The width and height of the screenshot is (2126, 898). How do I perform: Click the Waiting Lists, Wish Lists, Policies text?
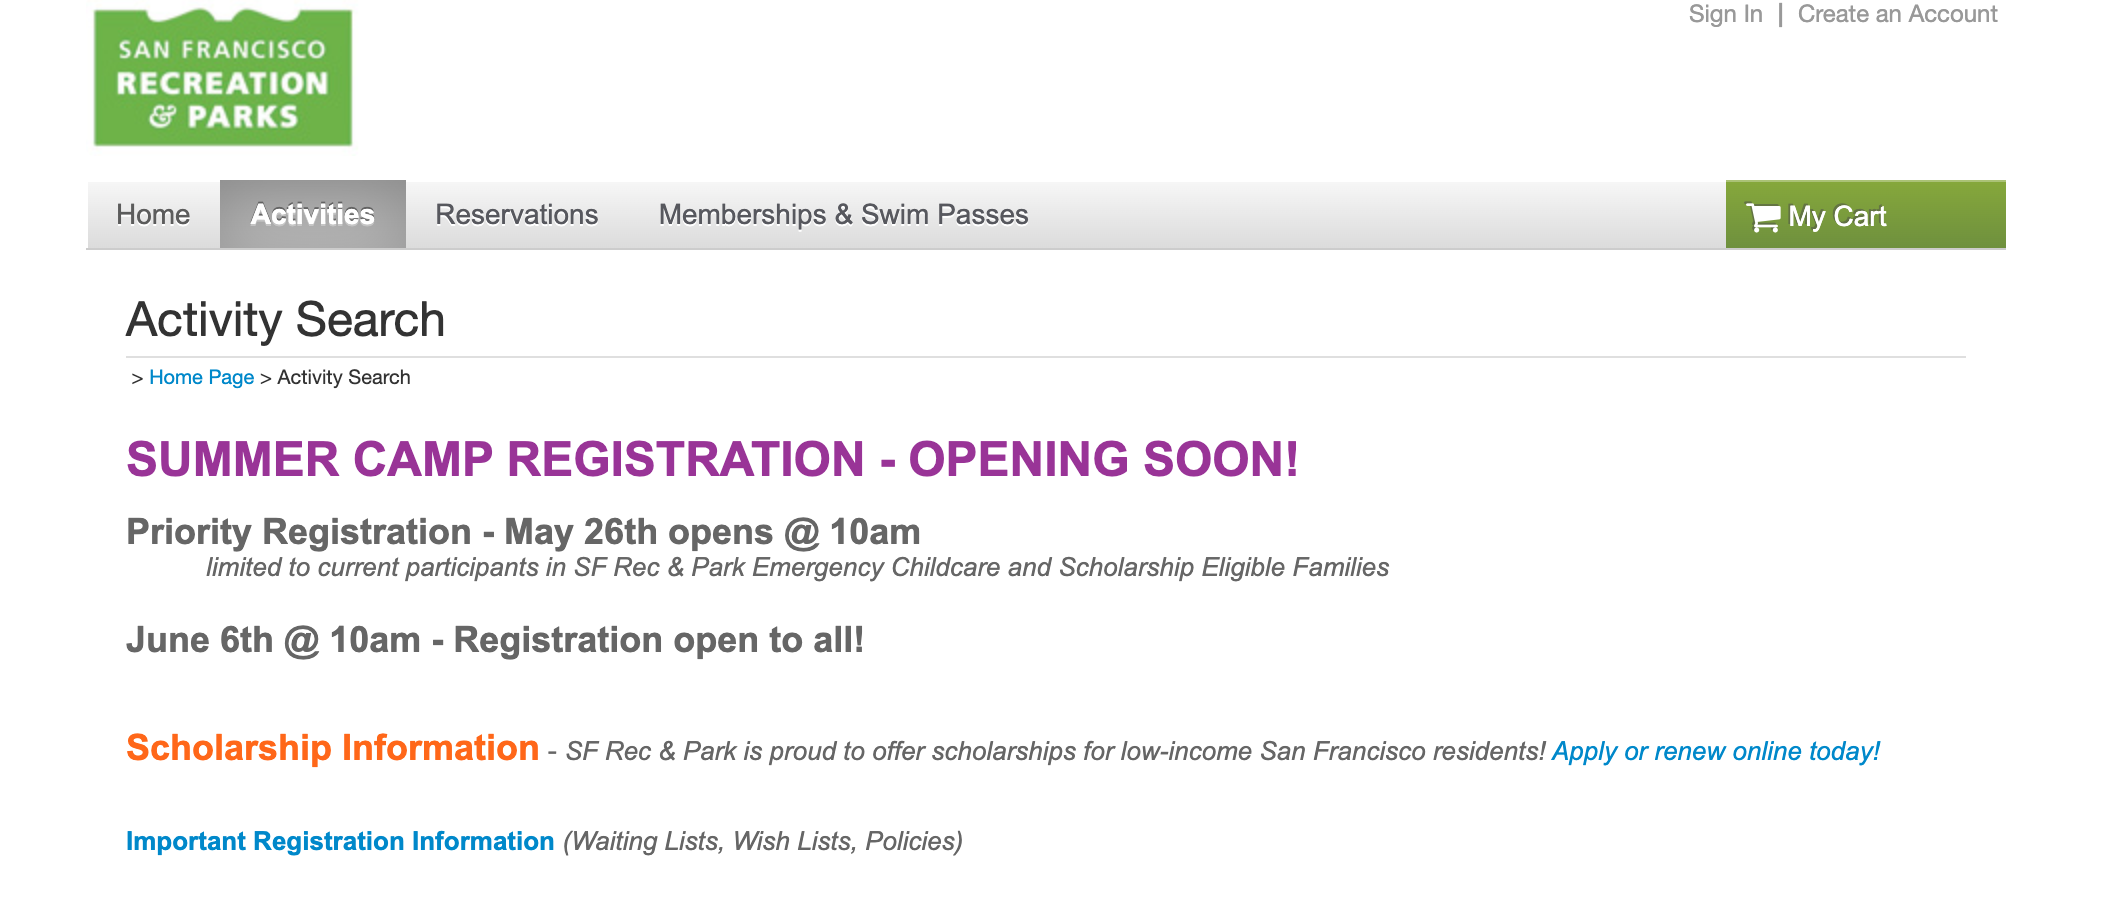763,841
